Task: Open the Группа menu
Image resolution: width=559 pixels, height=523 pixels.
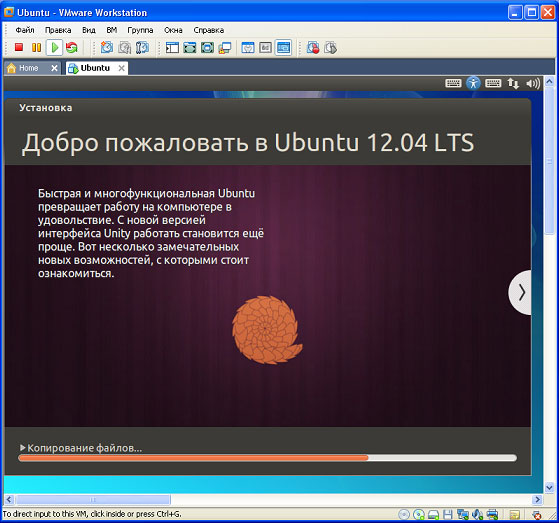Action: coord(140,30)
